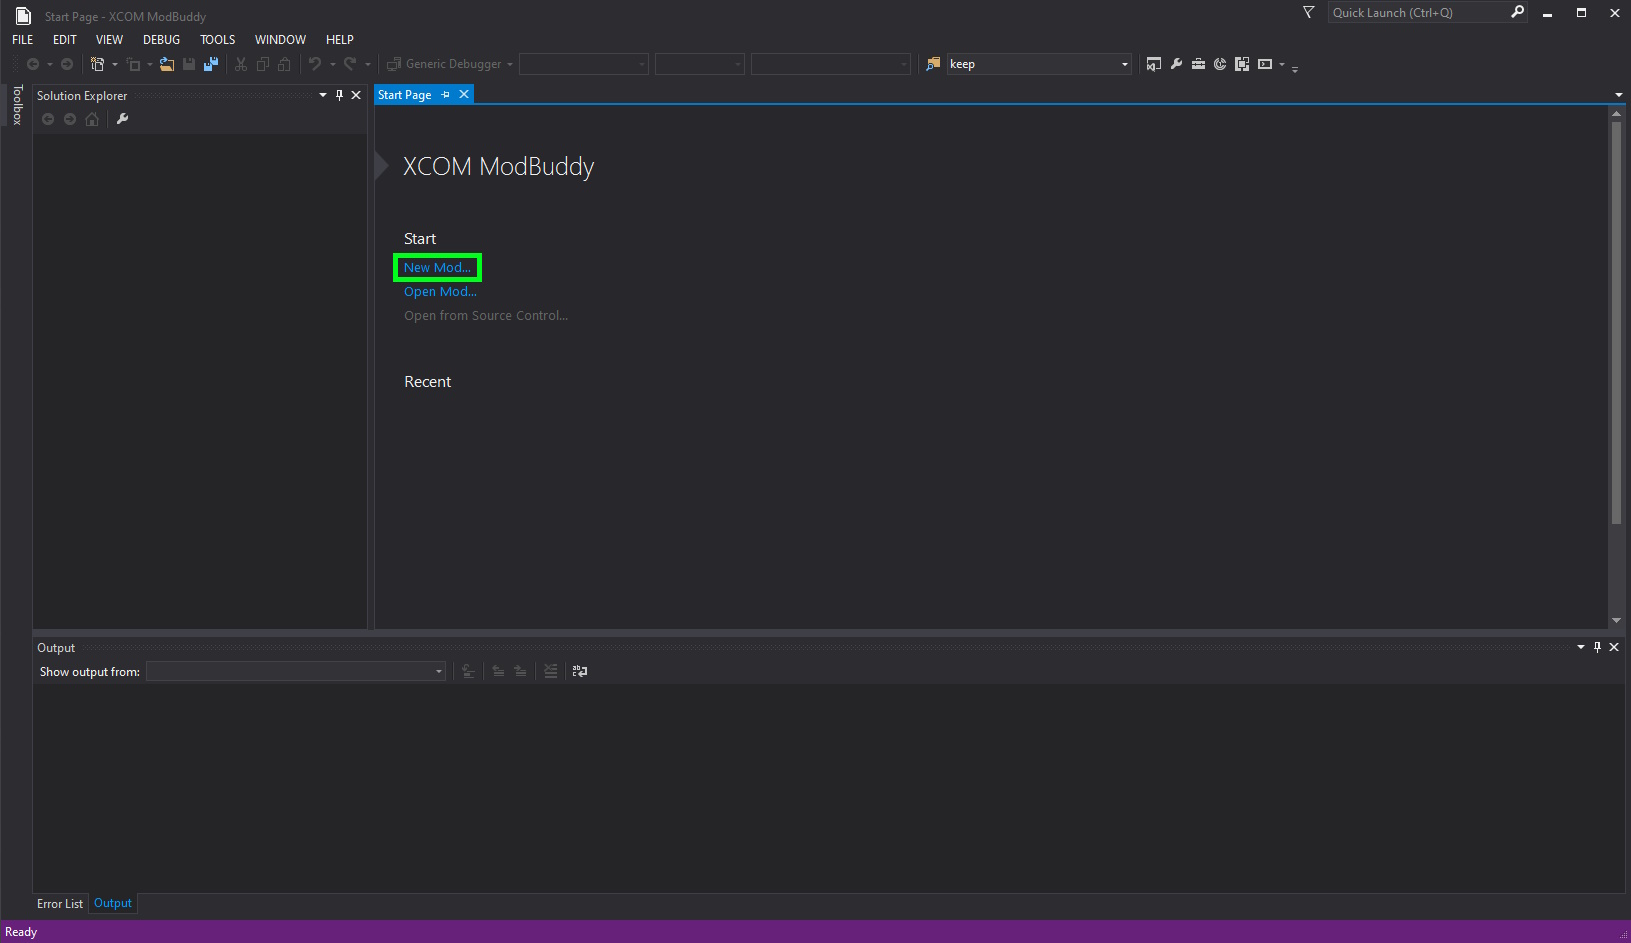Image resolution: width=1631 pixels, height=943 pixels.
Task: Click the Start Page vertical scrollbar
Action: point(1616,322)
